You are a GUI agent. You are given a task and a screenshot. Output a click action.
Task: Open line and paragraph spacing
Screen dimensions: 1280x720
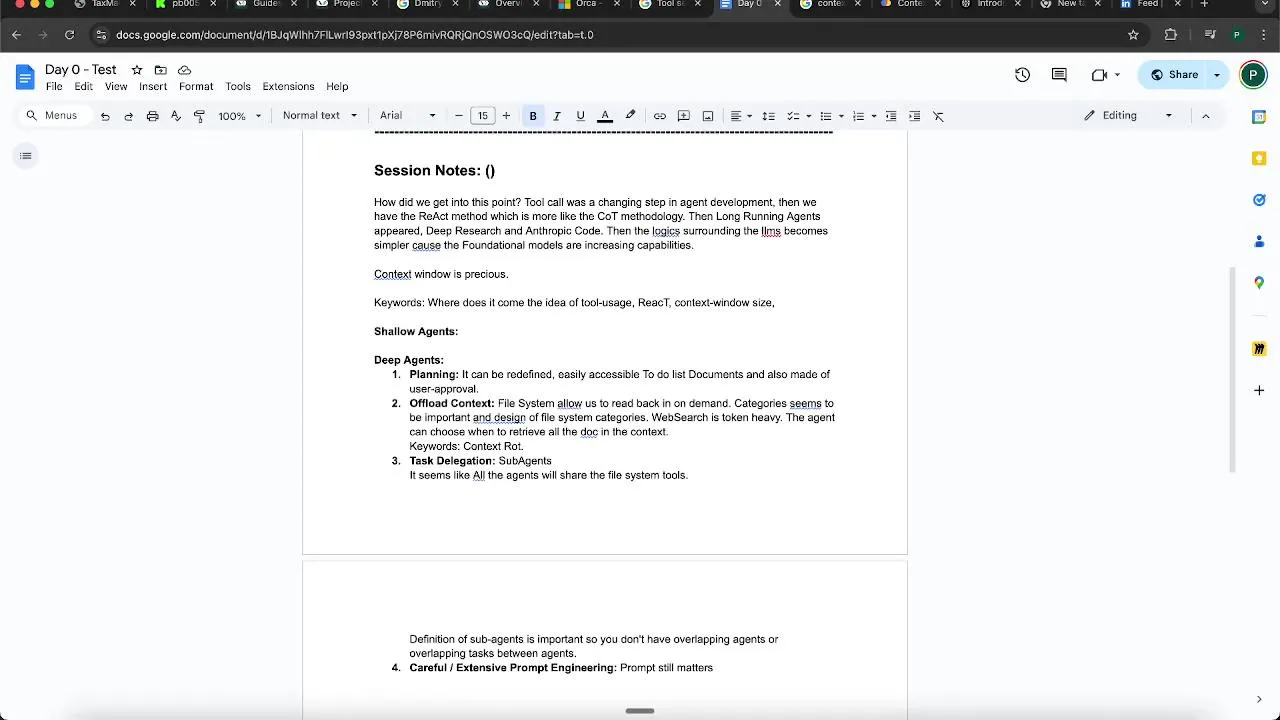[x=768, y=116]
